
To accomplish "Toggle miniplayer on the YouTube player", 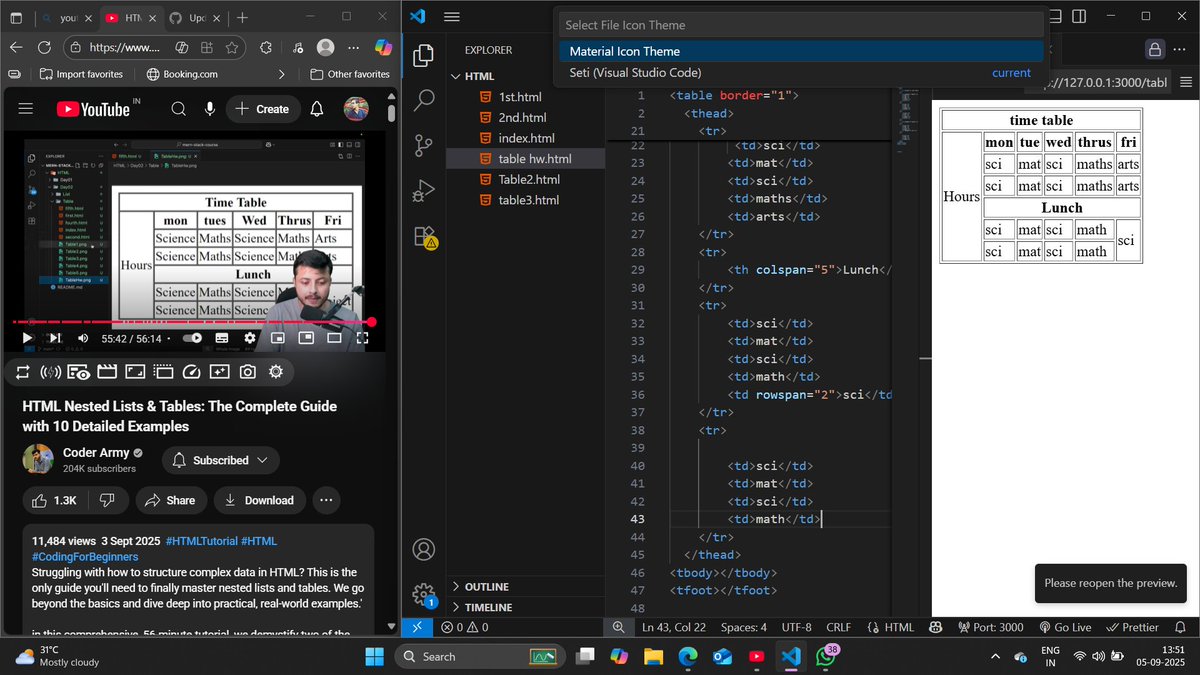I will click(278, 338).
